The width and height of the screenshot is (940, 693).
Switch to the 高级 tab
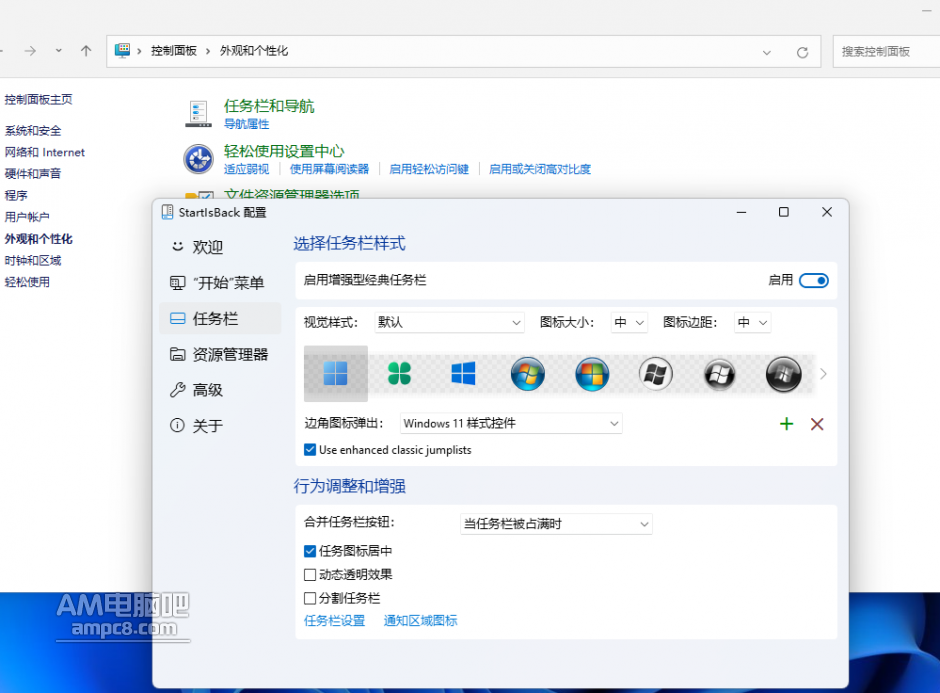(x=220, y=390)
